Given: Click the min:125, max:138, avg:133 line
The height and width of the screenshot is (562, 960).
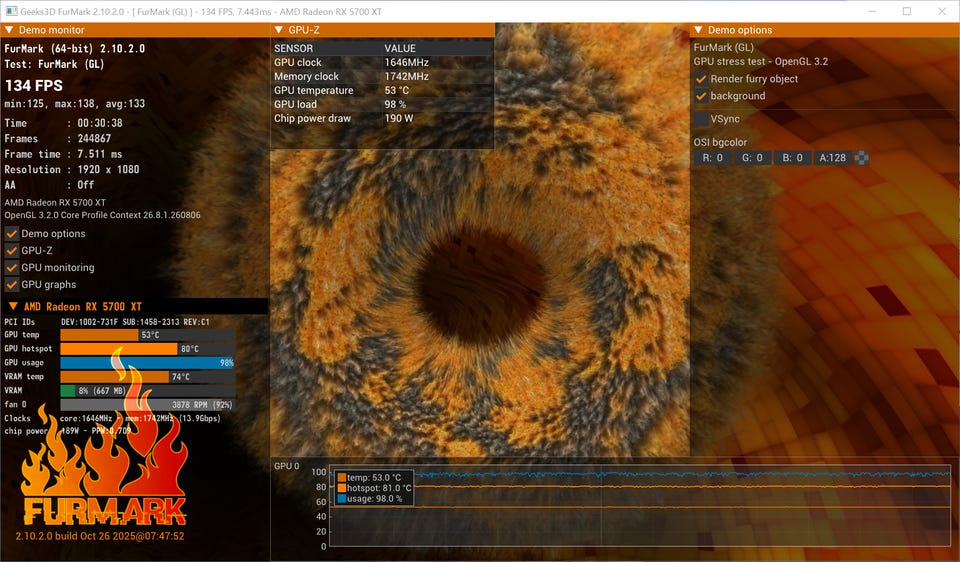Looking at the screenshot, I should (75, 104).
